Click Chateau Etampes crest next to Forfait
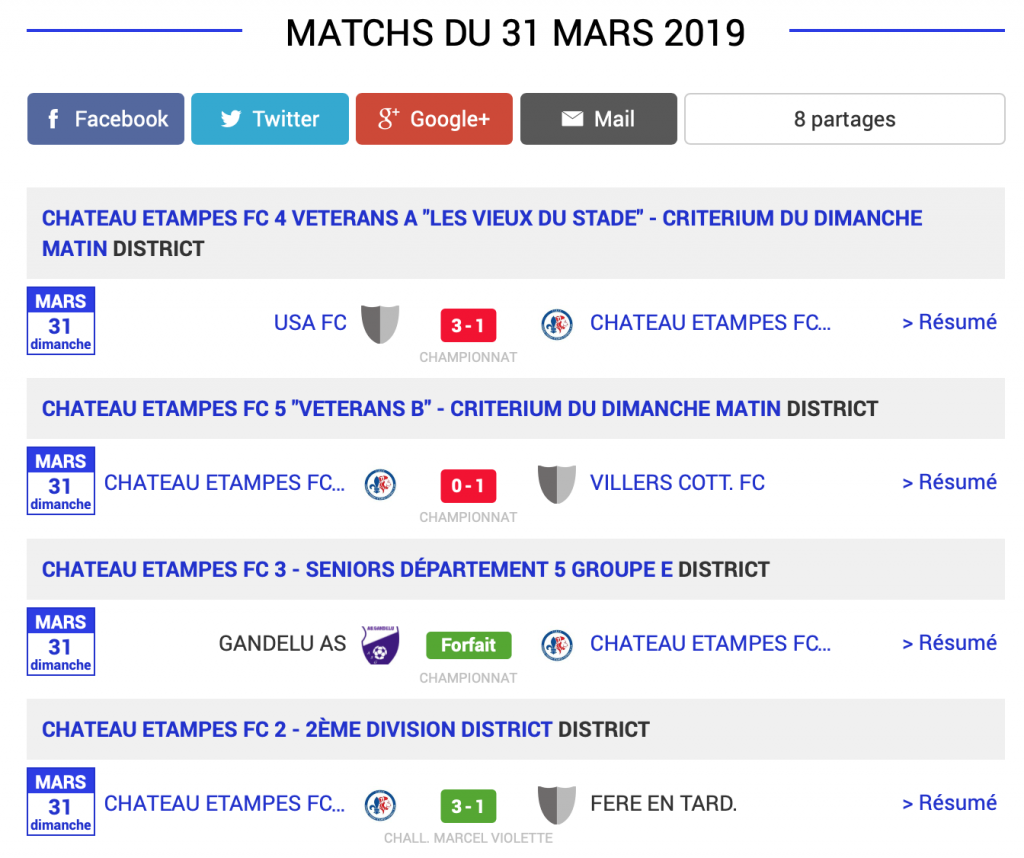 coord(556,645)
